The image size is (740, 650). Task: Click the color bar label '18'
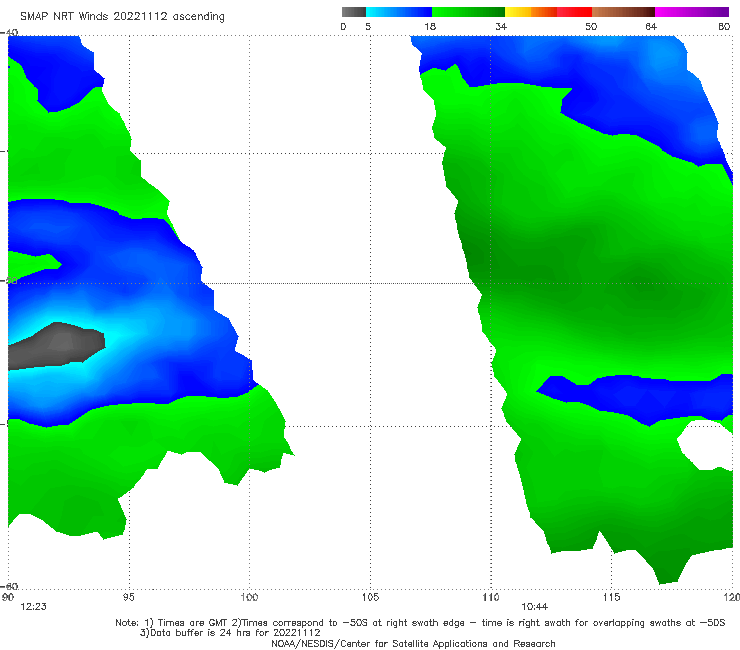(430, 26)
